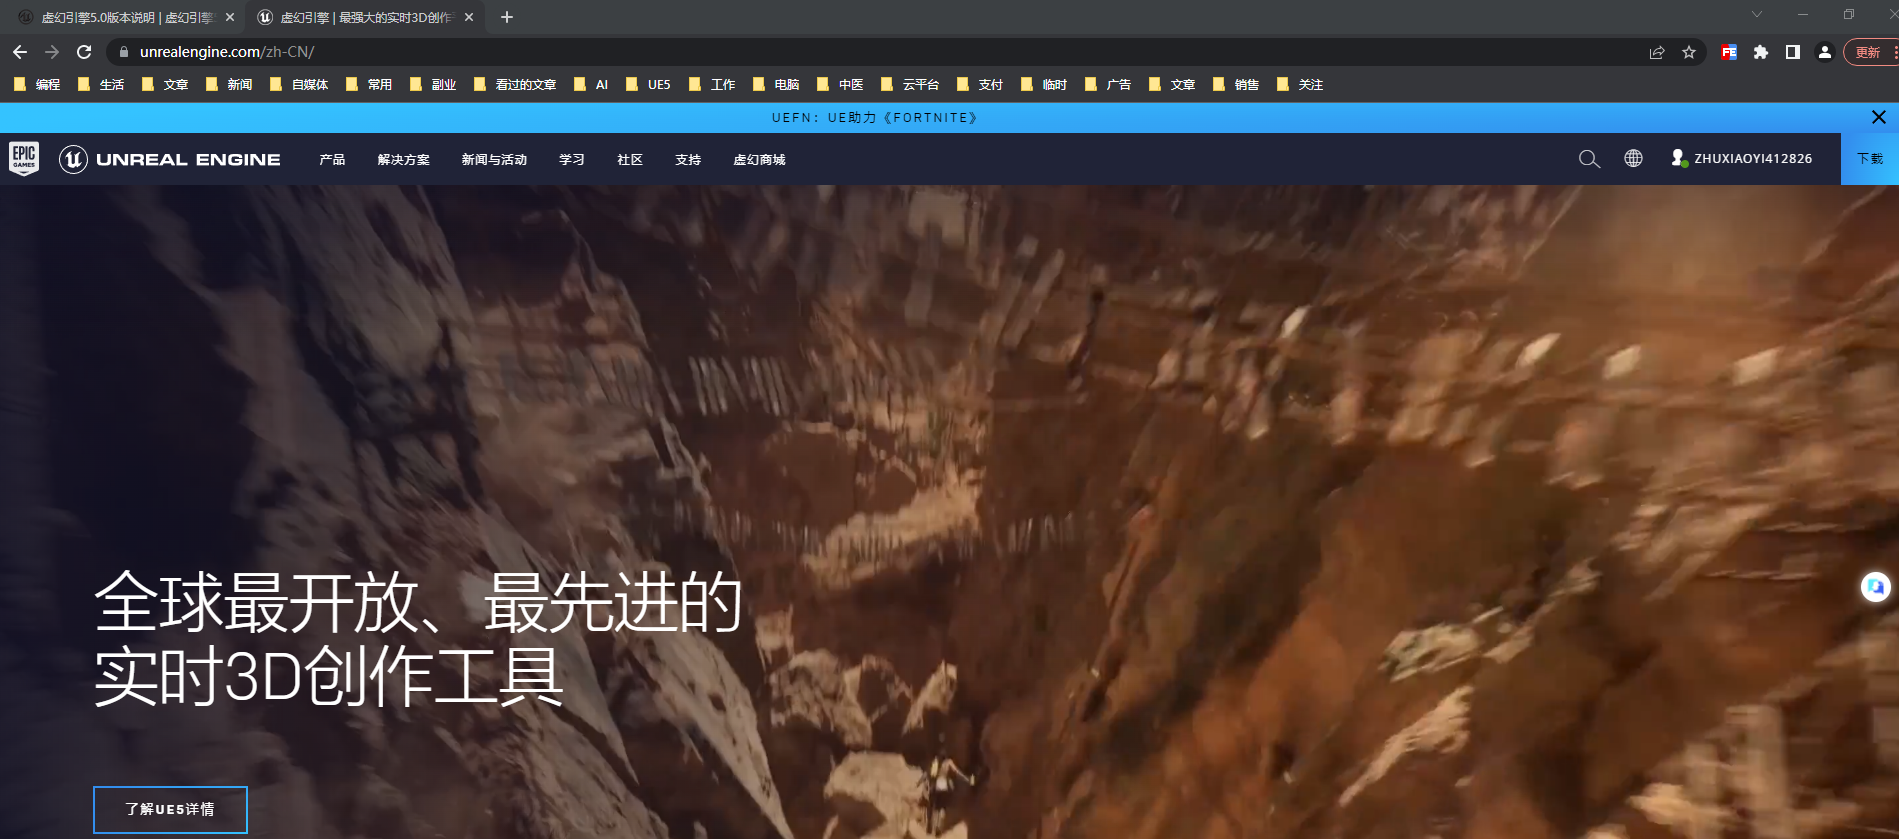Click the floating round assistant icon
The image size is (1899, 839).
1876,587
